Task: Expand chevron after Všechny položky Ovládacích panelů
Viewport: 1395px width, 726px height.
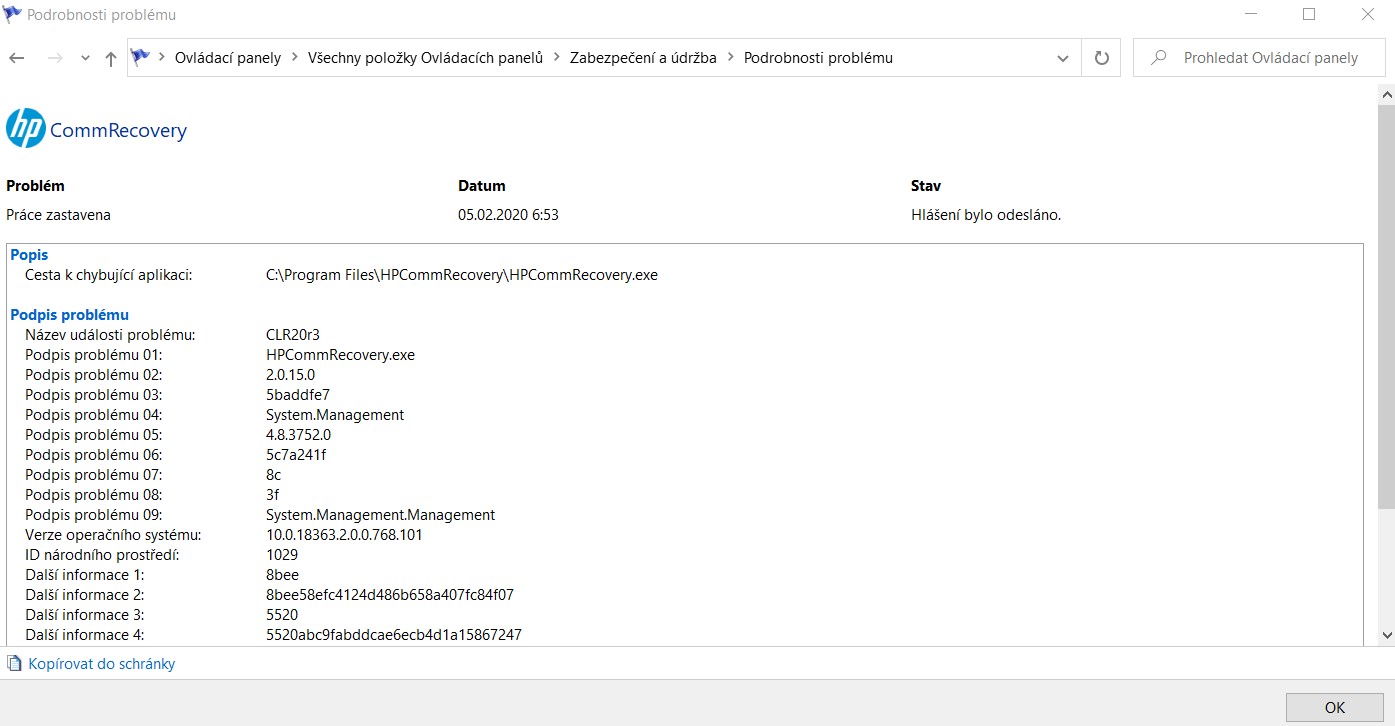Action: coord(557,57)
